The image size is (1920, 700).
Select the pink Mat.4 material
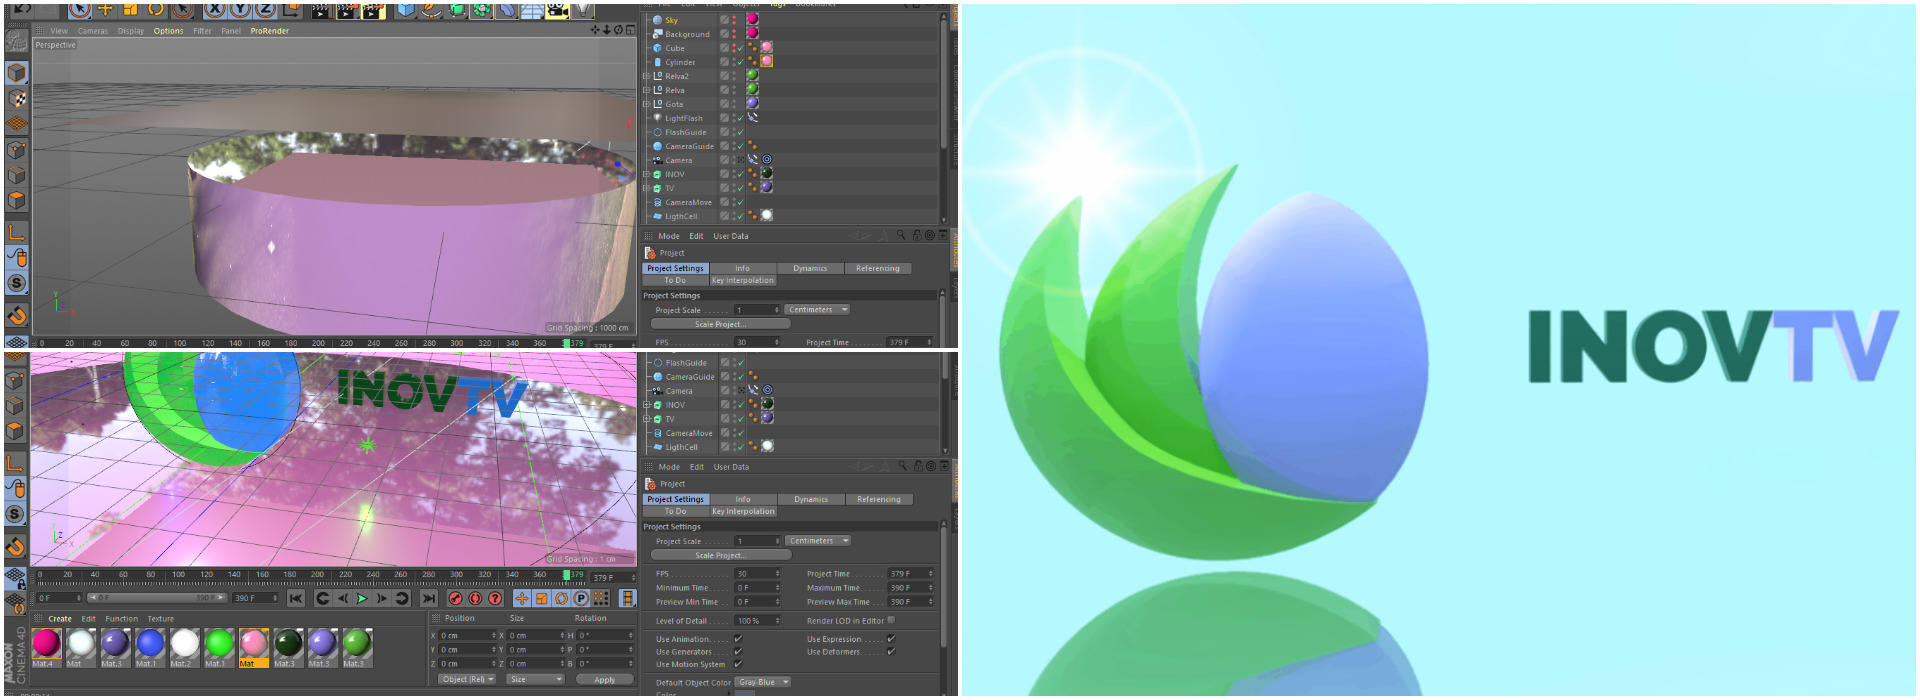(46, 648)
